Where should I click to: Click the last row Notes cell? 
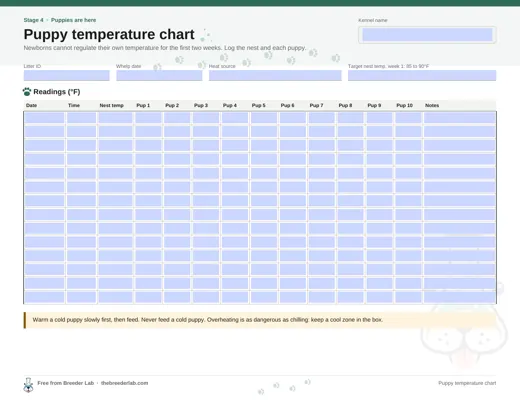coord(460,297)
